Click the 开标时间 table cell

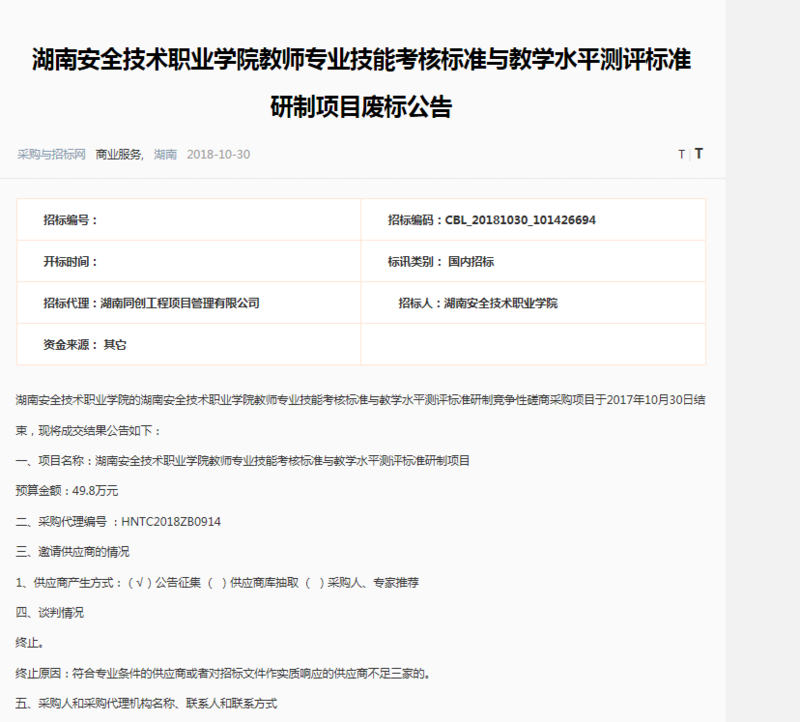(x=189, y=261)
